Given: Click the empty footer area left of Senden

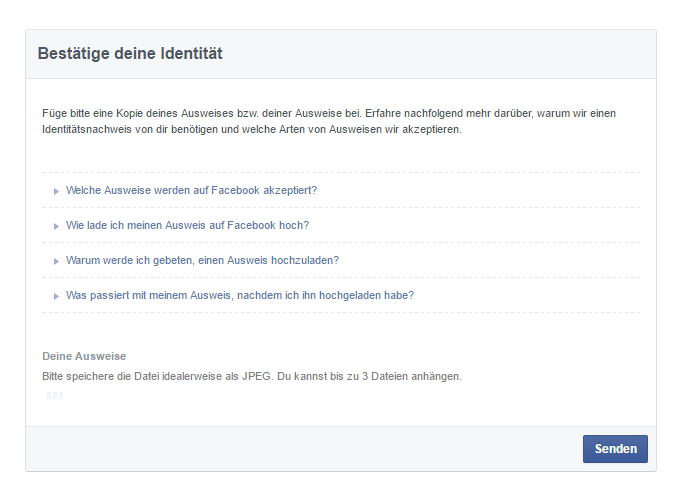Looking at the screenshot, I should [300, 449].
